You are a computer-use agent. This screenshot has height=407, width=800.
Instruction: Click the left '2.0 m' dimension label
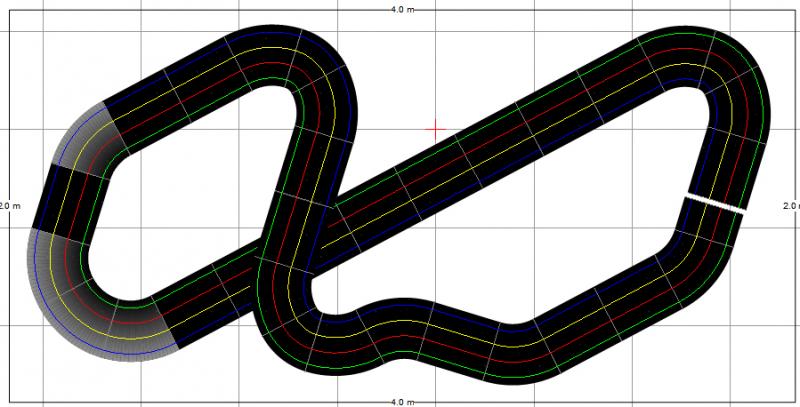(9, 205)
